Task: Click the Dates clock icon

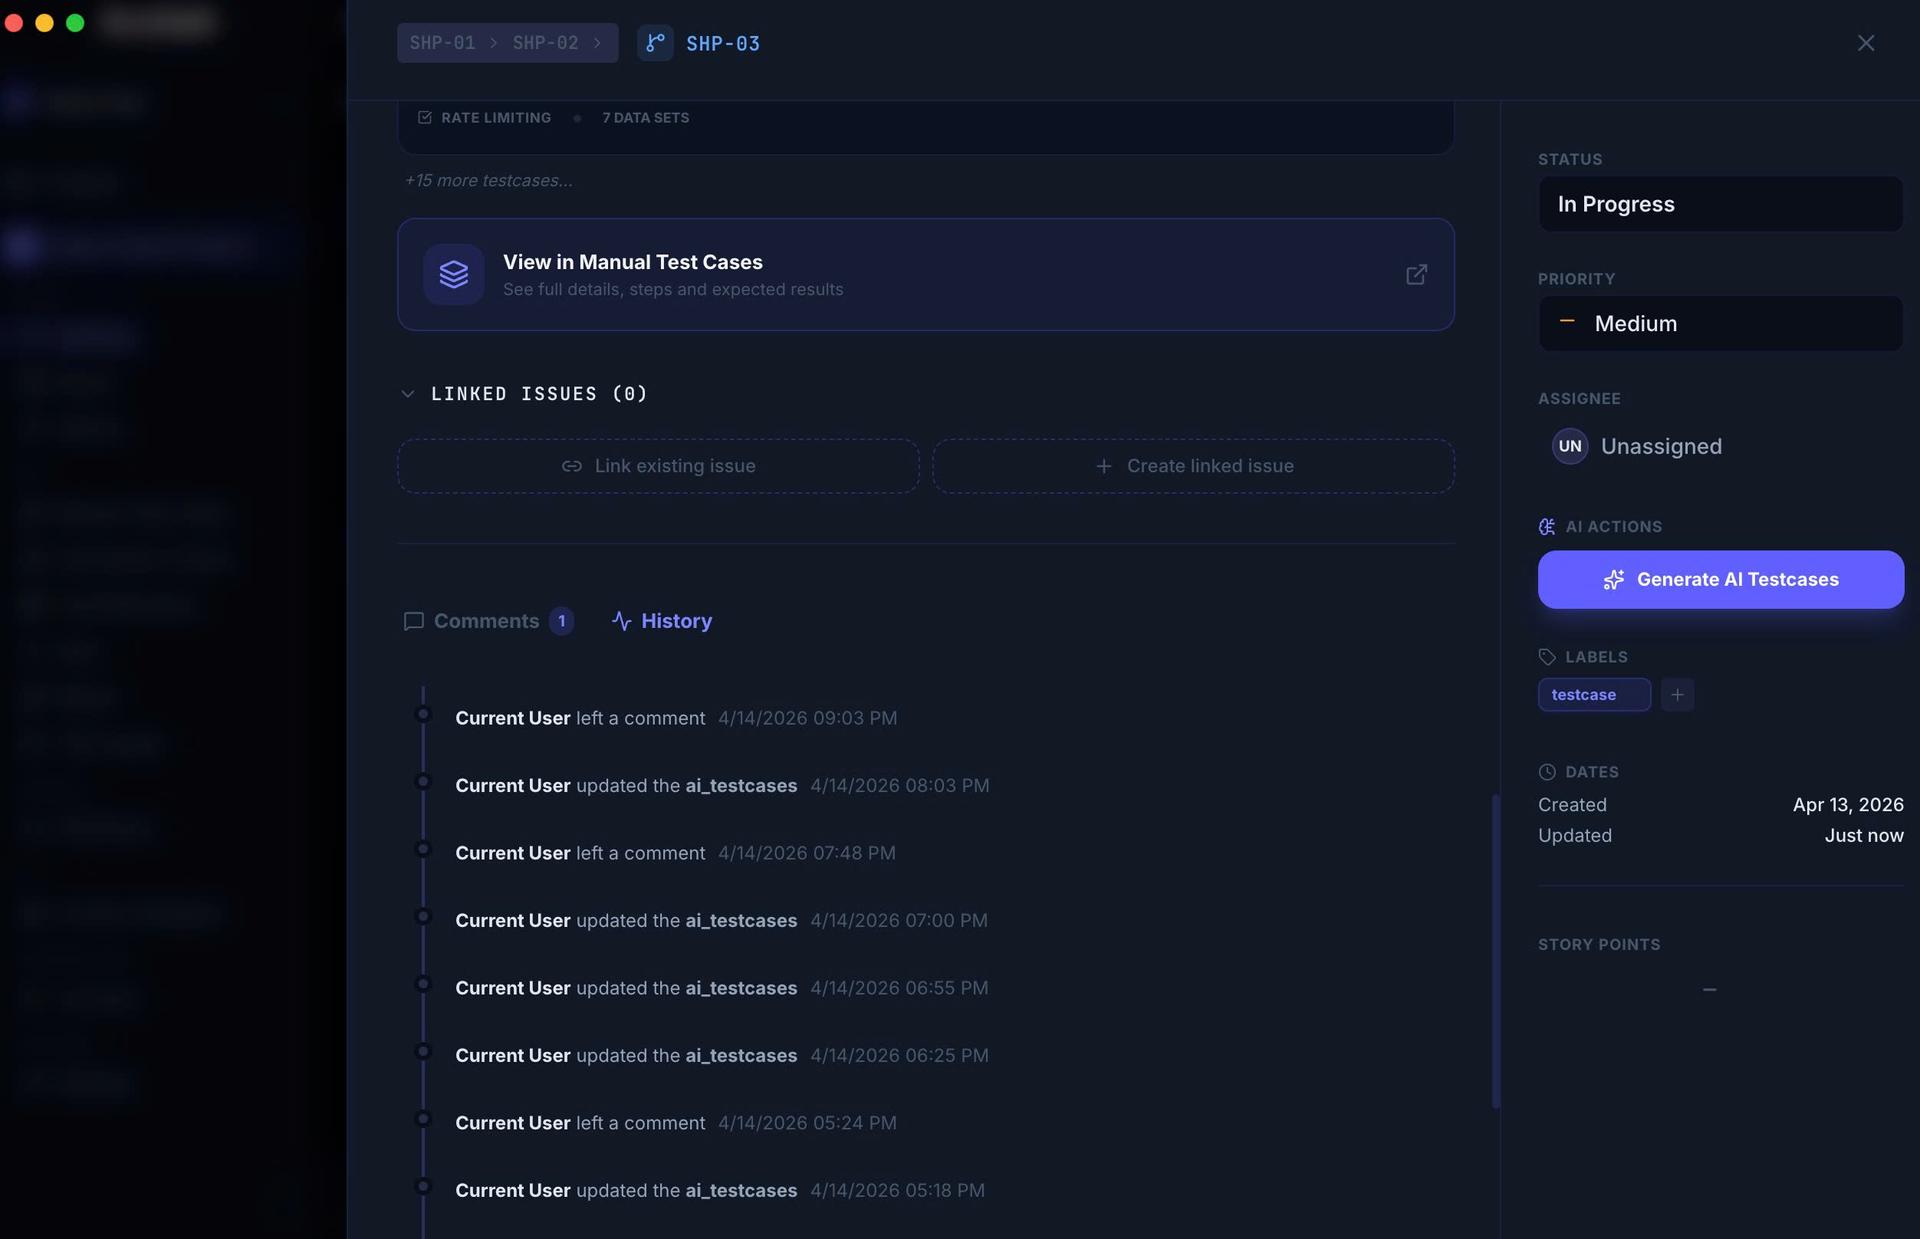Action: tap(1547, 772)
